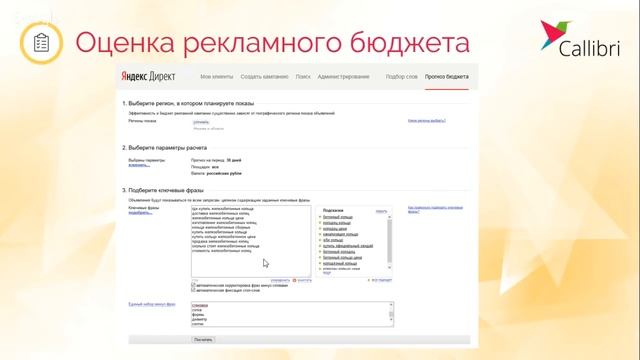Add suggestion колодезные кольца
Viewport: 640px width, 360px height.
tap(340, 263)
